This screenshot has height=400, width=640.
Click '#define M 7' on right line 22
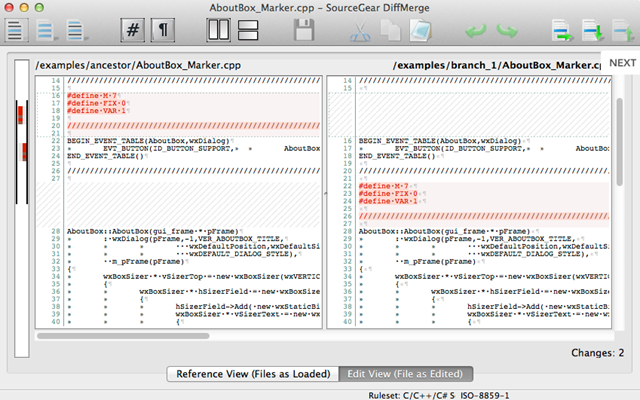click(384, 186)
